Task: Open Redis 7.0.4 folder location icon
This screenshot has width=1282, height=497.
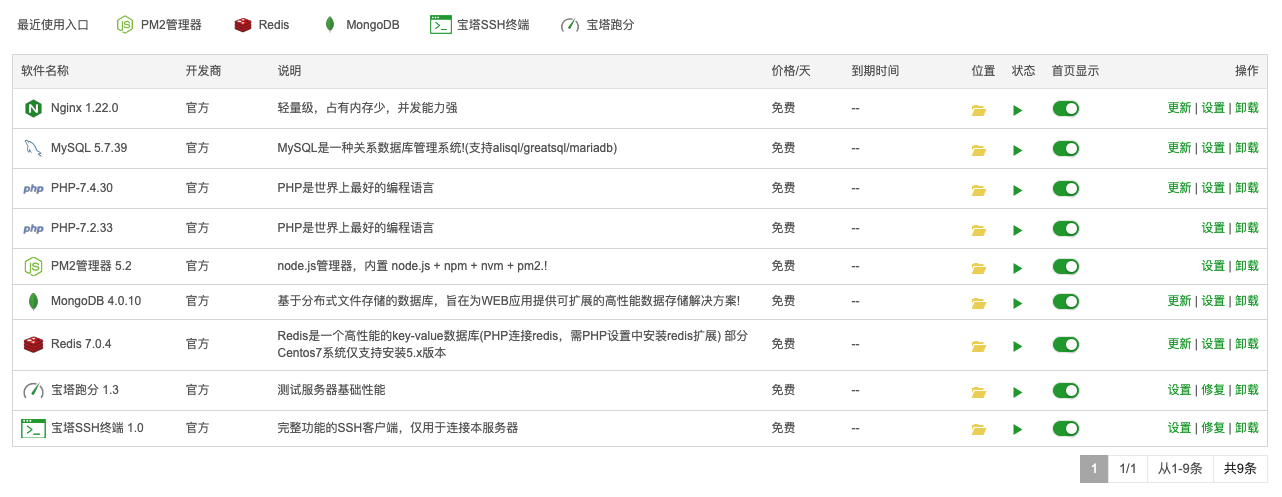Action: point(979,346)
